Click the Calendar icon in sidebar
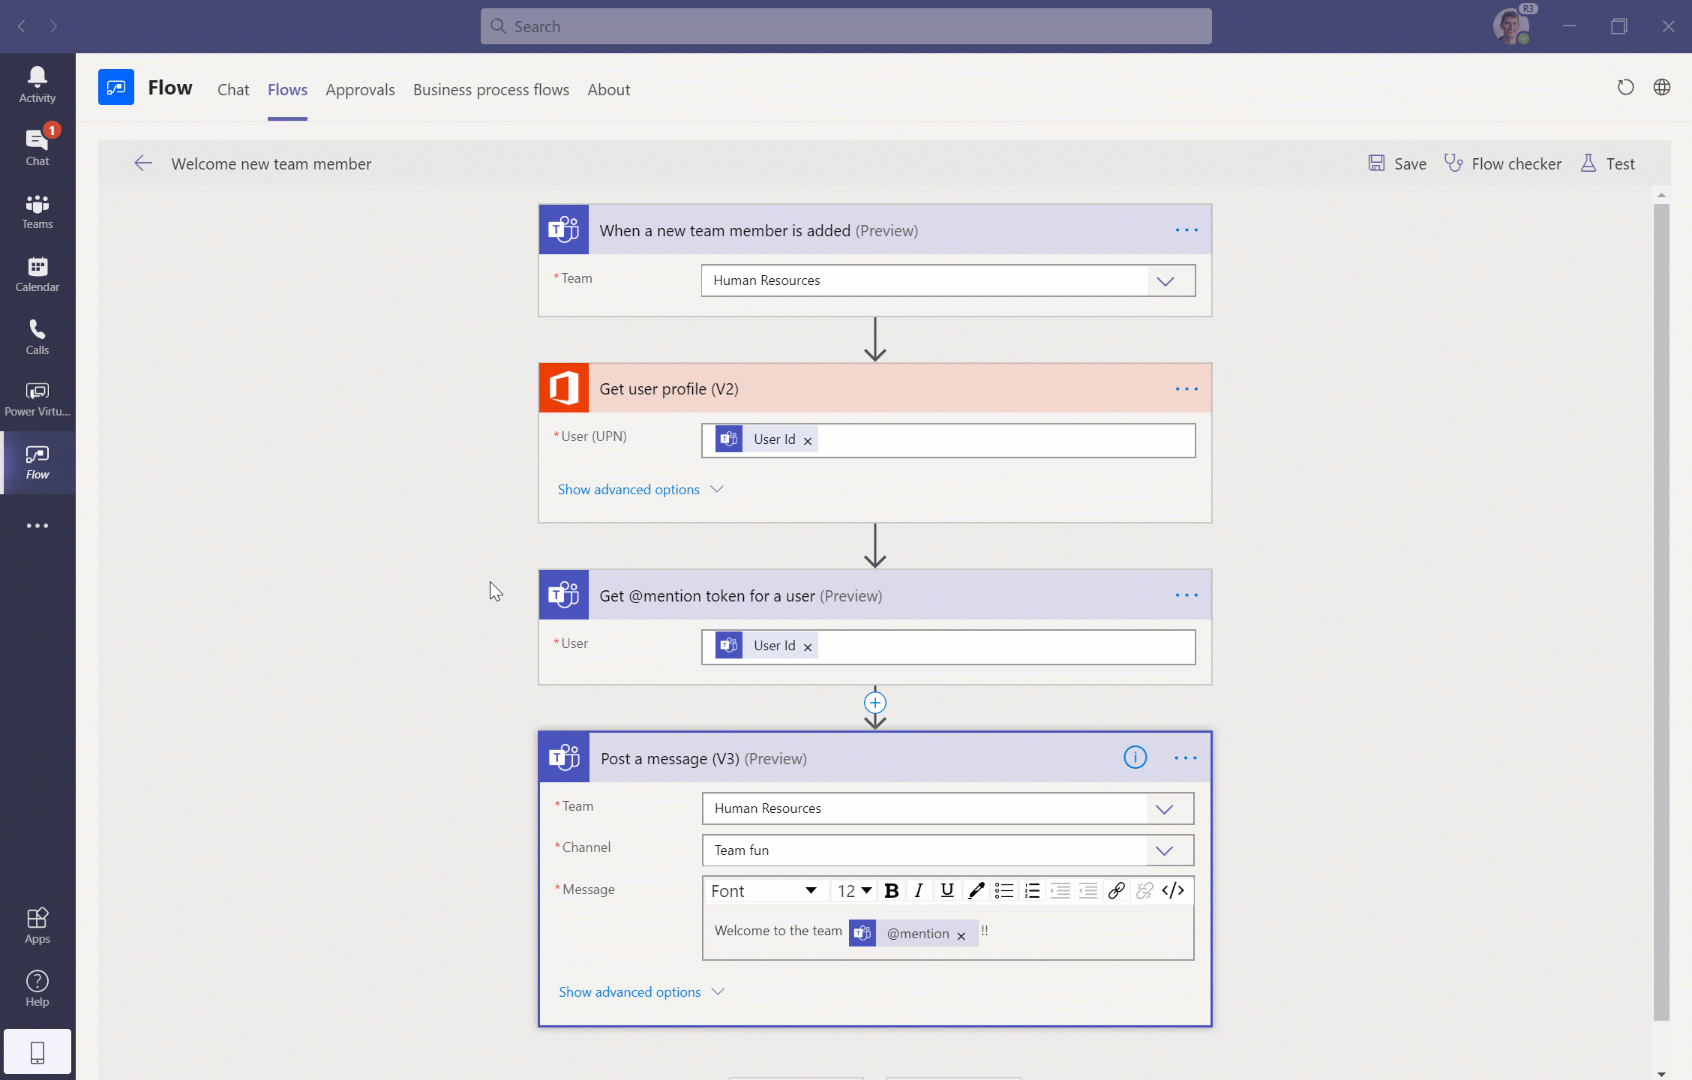The width and height of the screenshot is (1692, 1080). [37, 273]
